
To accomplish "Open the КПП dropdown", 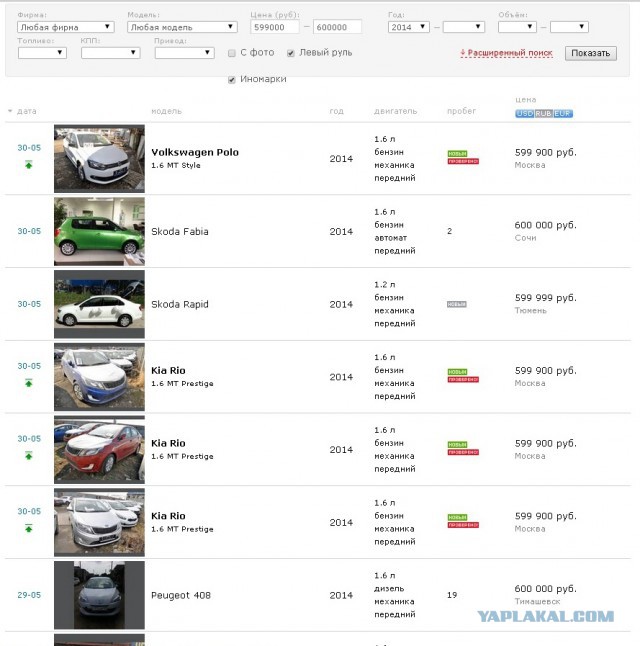I will (x=110, y=53).
